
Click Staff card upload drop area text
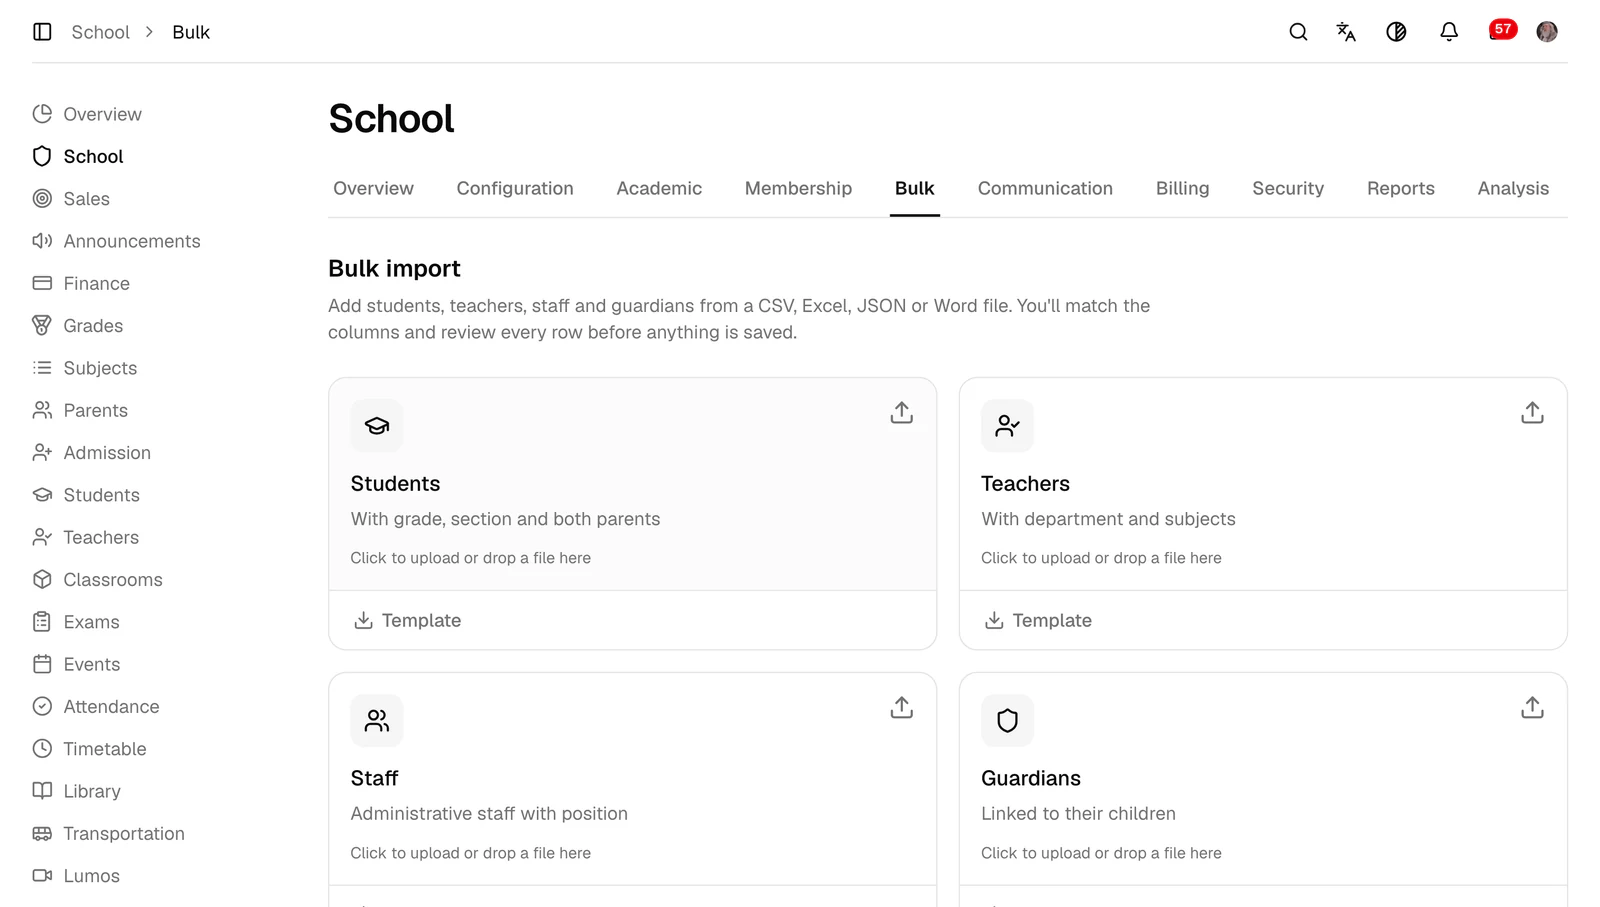click(470, 853)
